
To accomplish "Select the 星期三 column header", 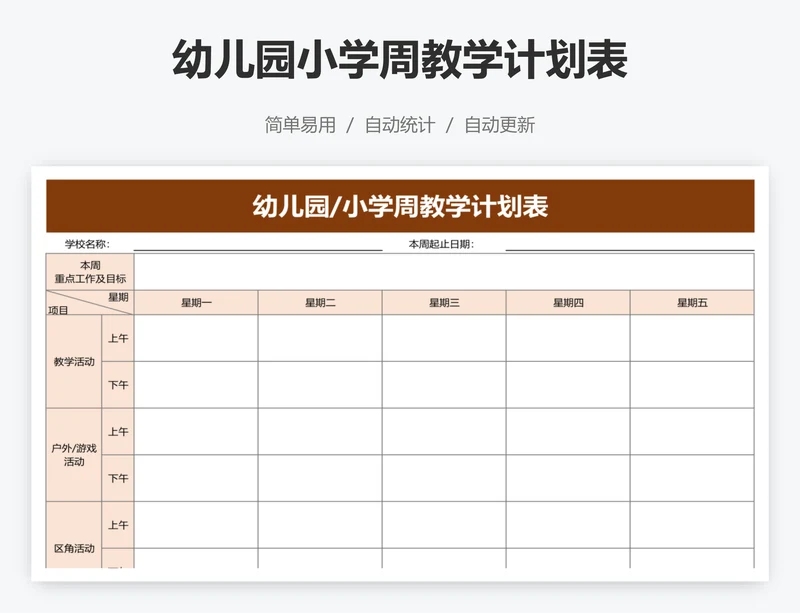I will [444, 303].
